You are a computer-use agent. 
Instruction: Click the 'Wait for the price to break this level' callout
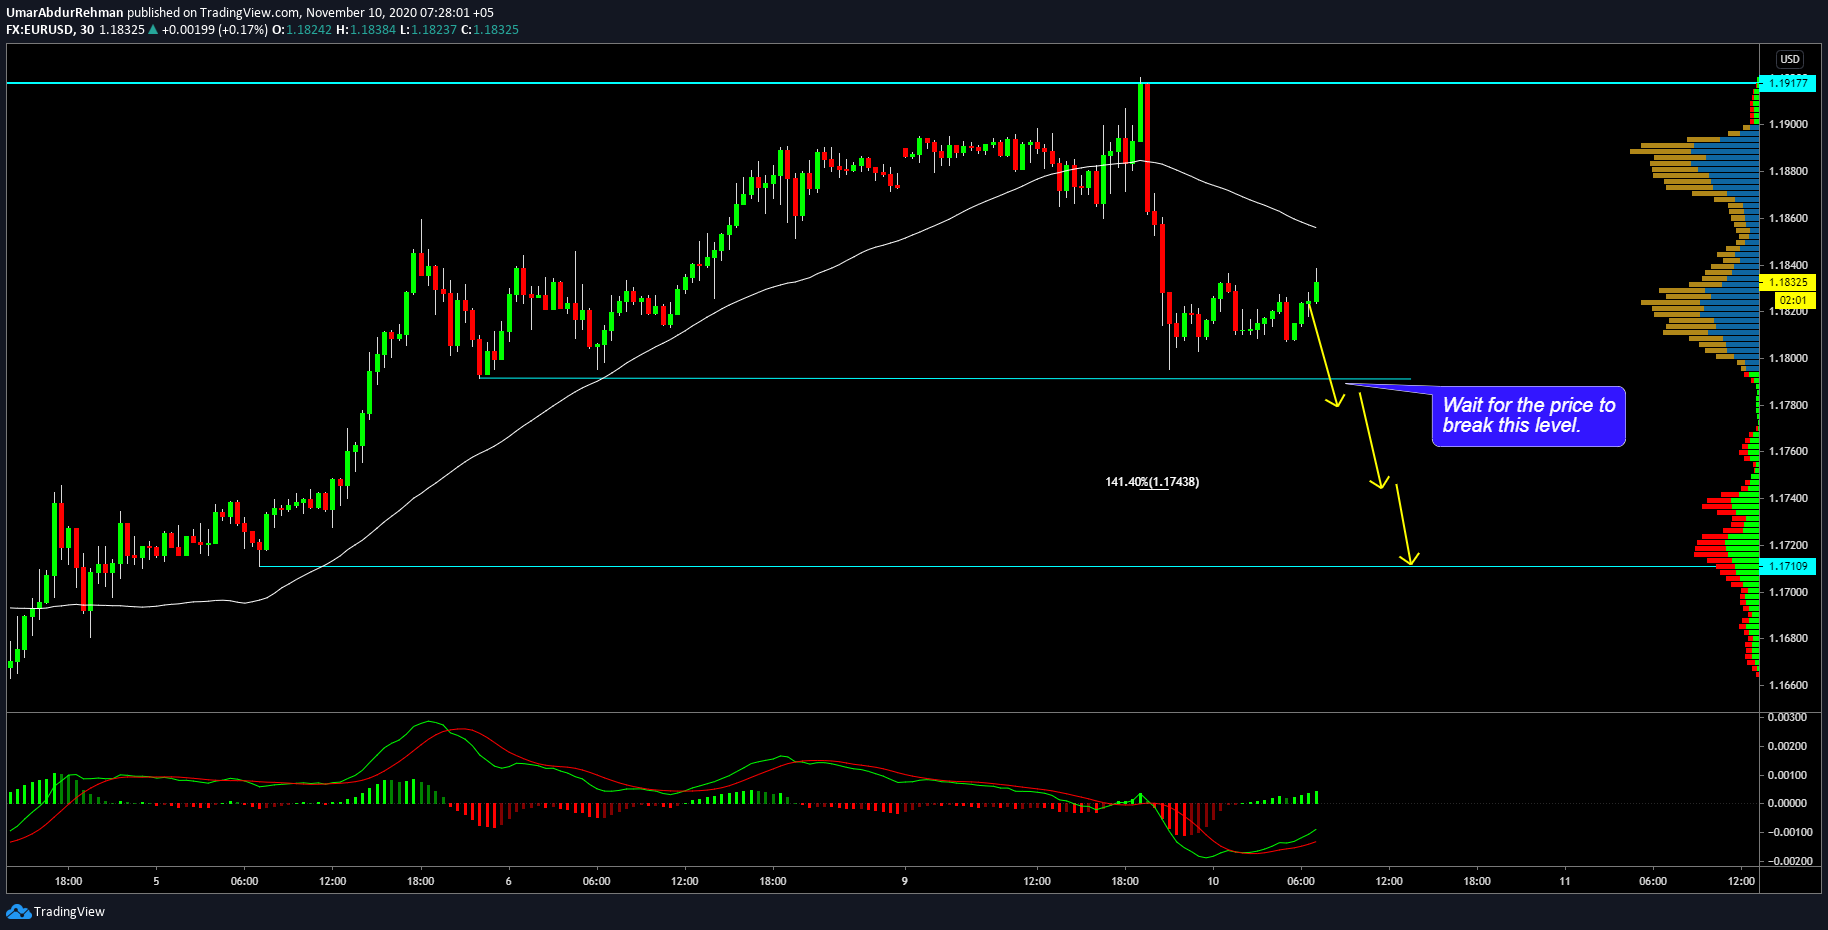click(x=1528, y=416)
